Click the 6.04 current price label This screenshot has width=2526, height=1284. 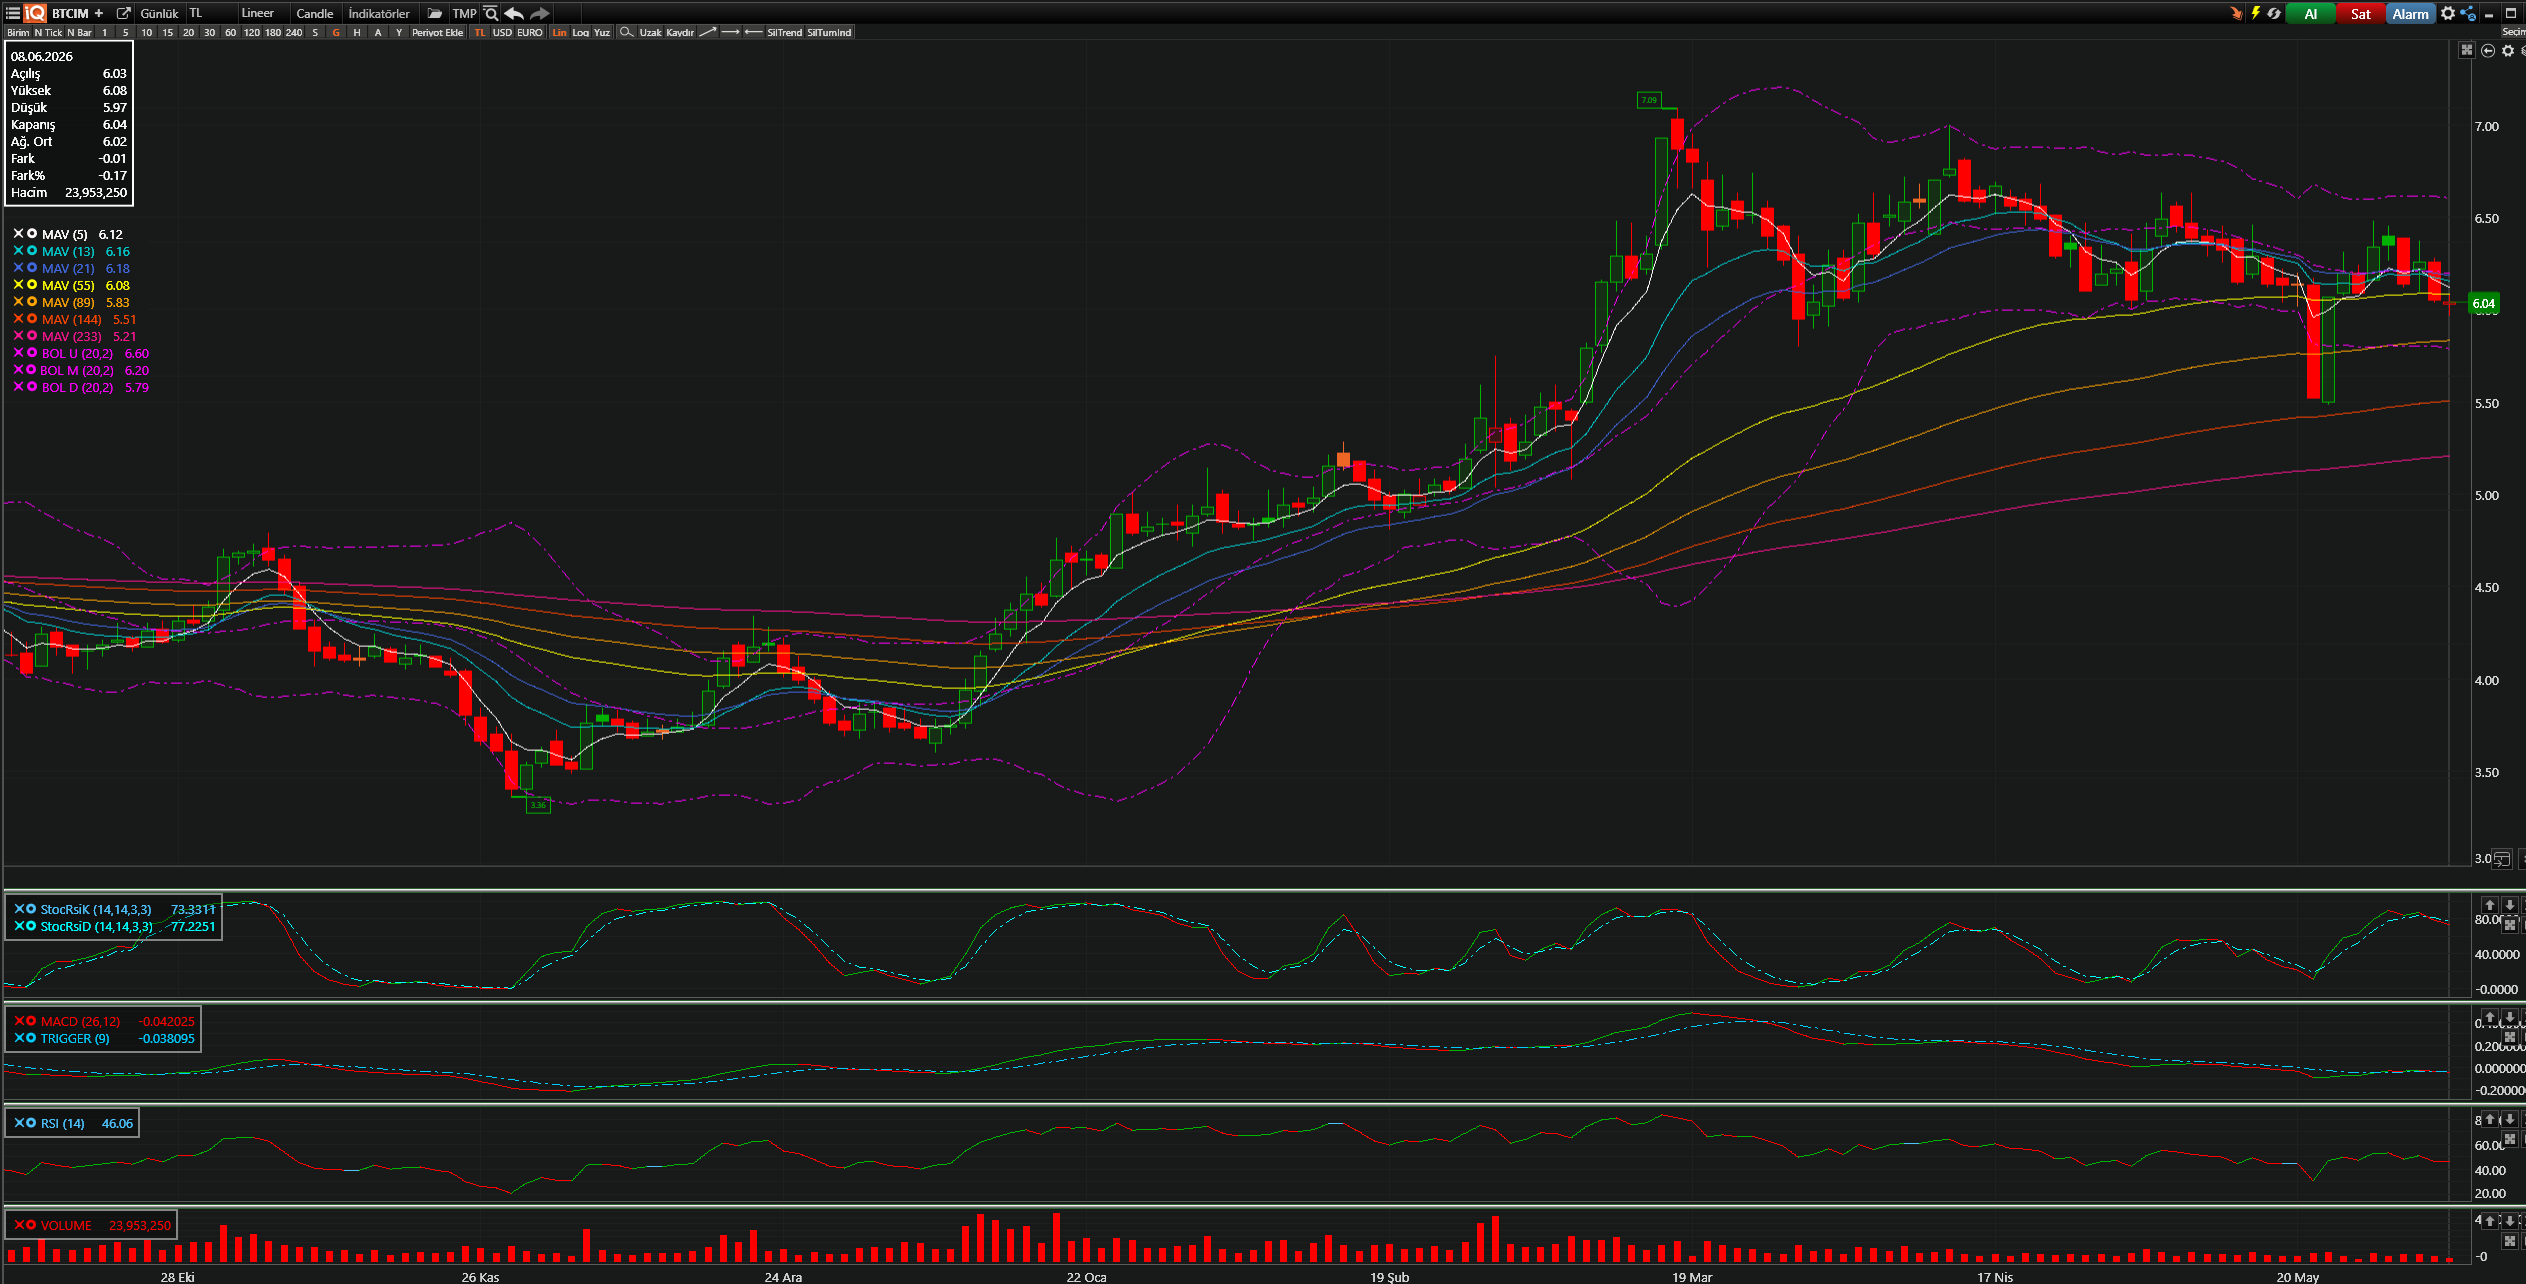click(2484, 303)
